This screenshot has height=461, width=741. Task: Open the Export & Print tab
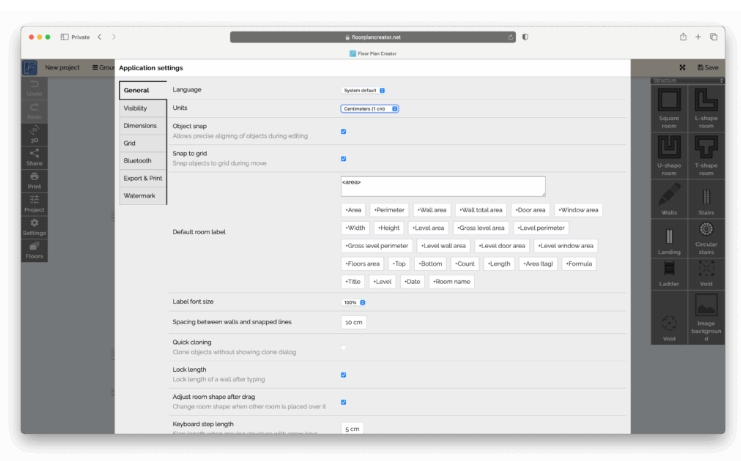(x=142, y=178)
